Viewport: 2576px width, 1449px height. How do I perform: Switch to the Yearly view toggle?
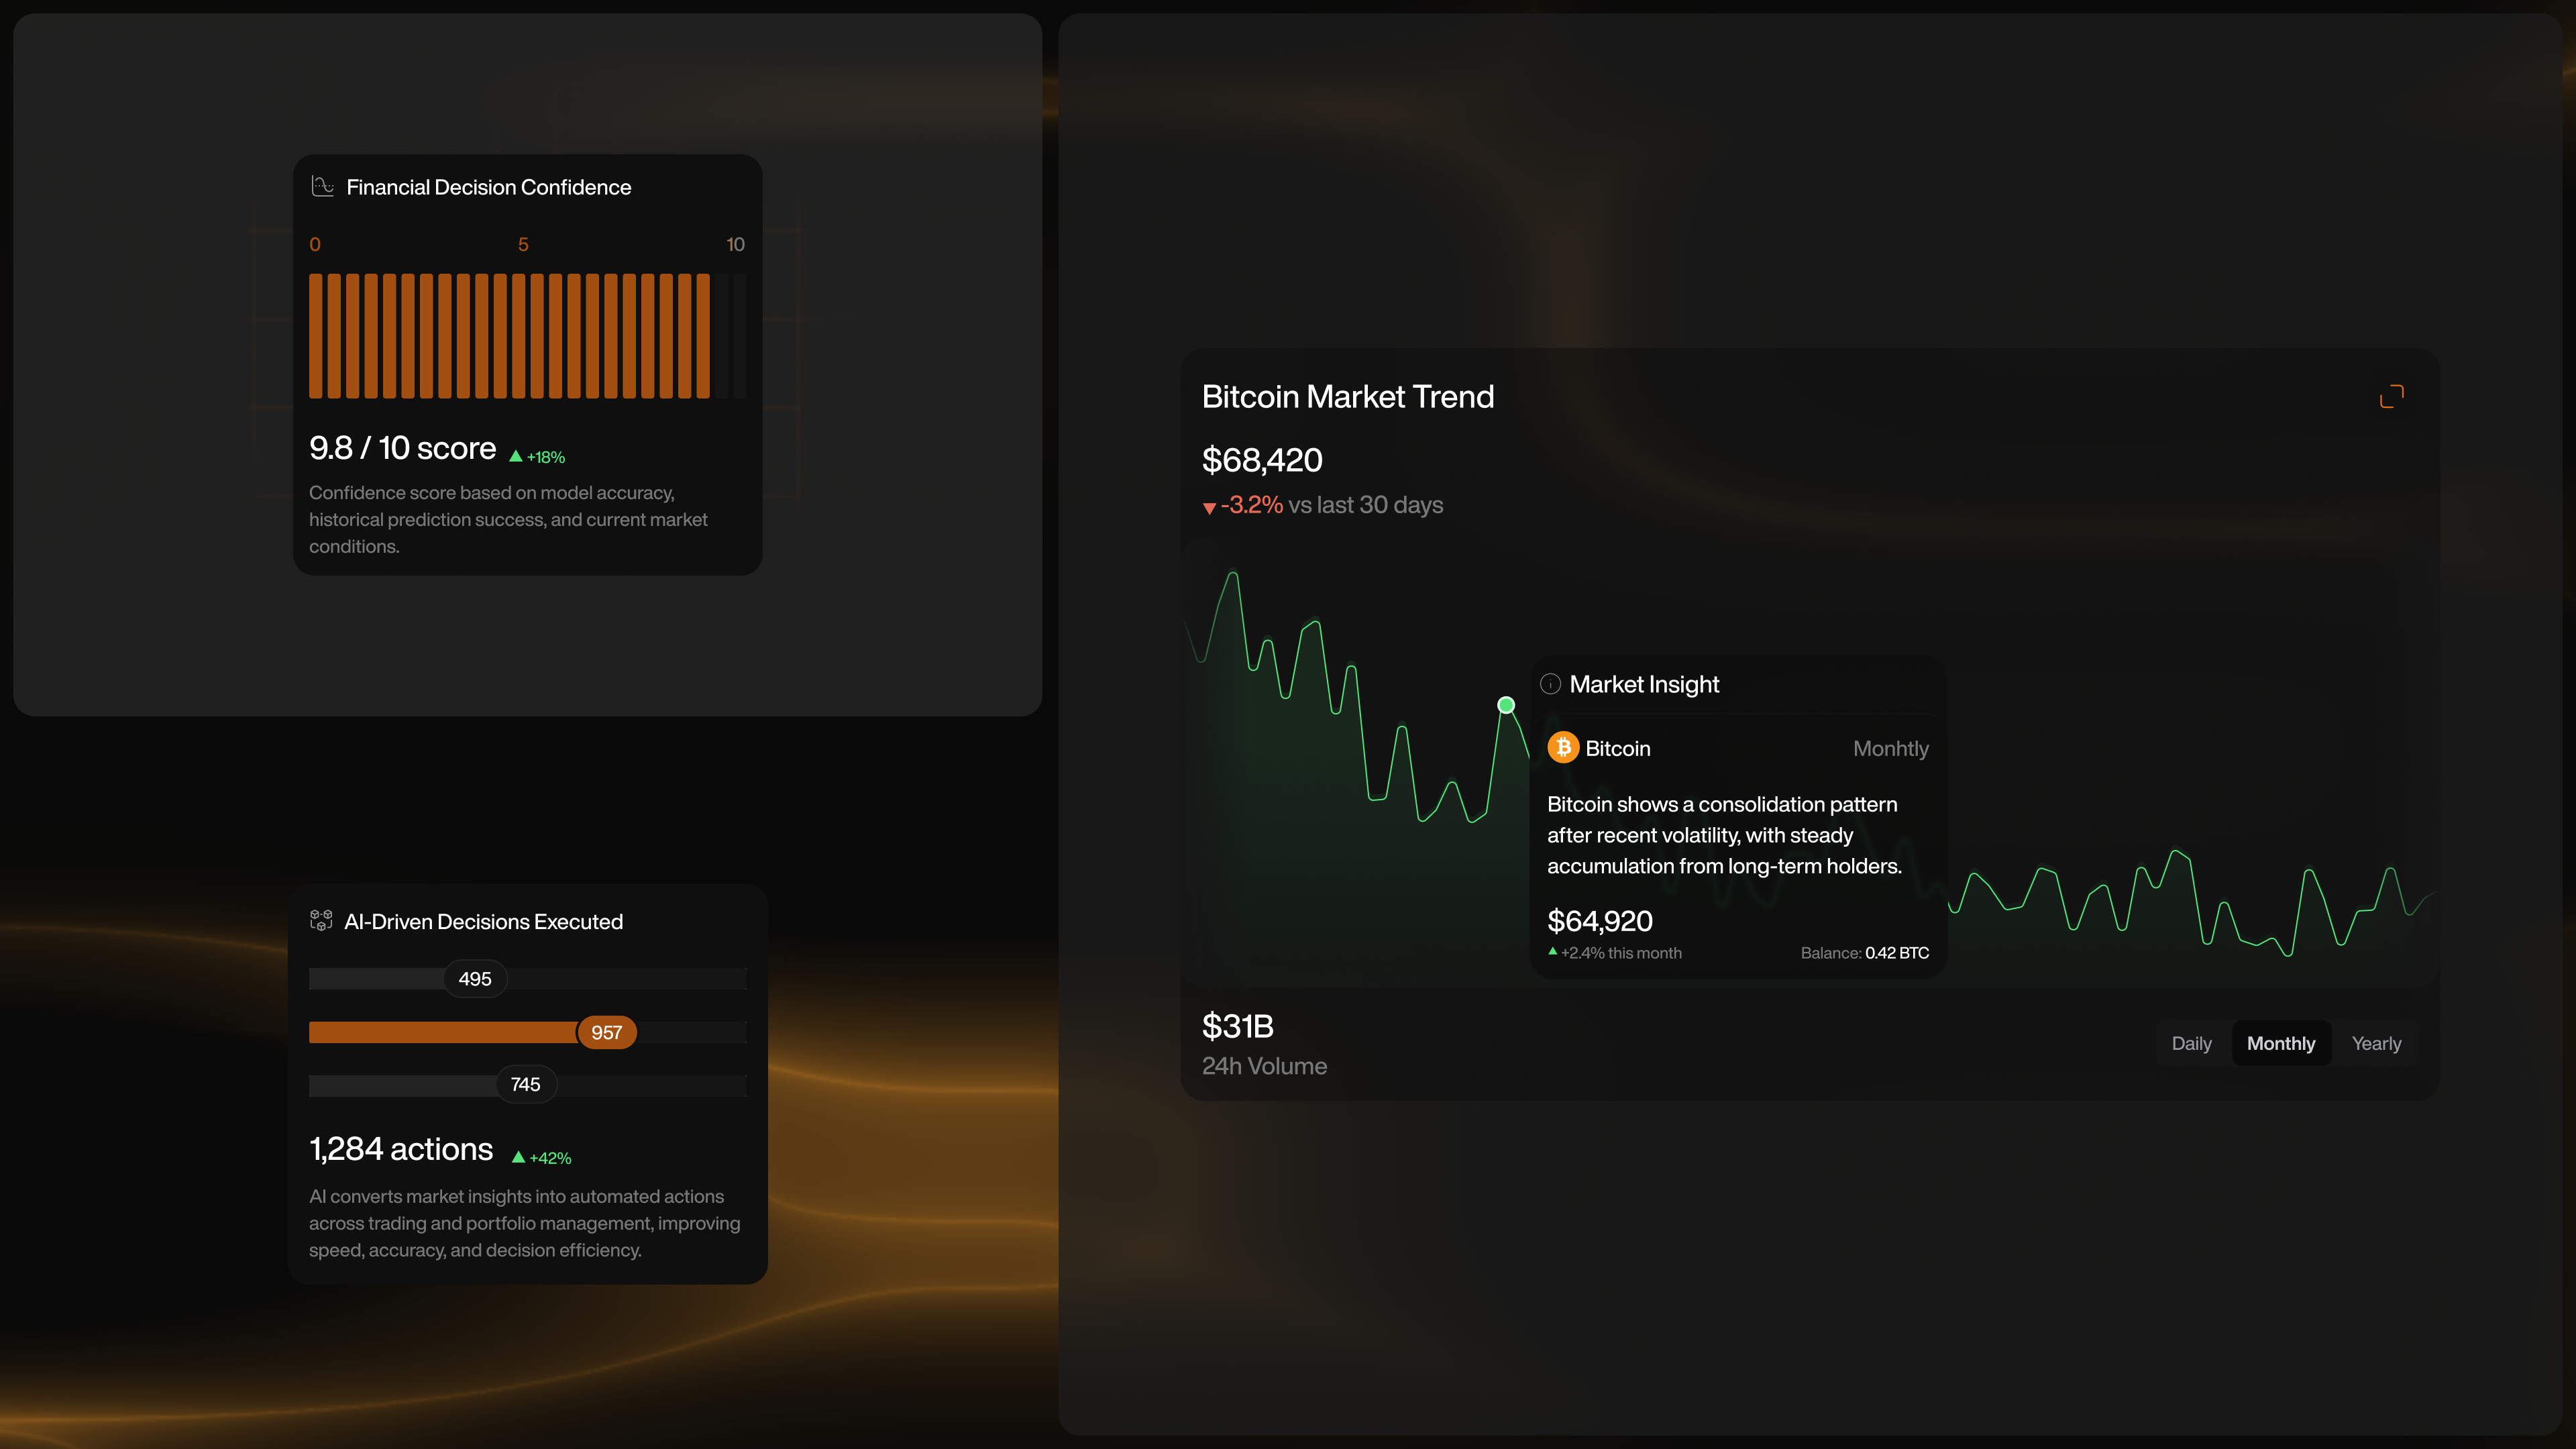pos(2376,1043)
